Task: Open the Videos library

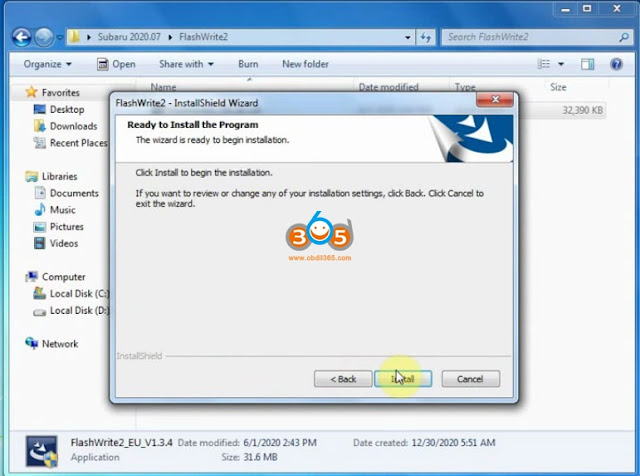Action: point(64,243)
